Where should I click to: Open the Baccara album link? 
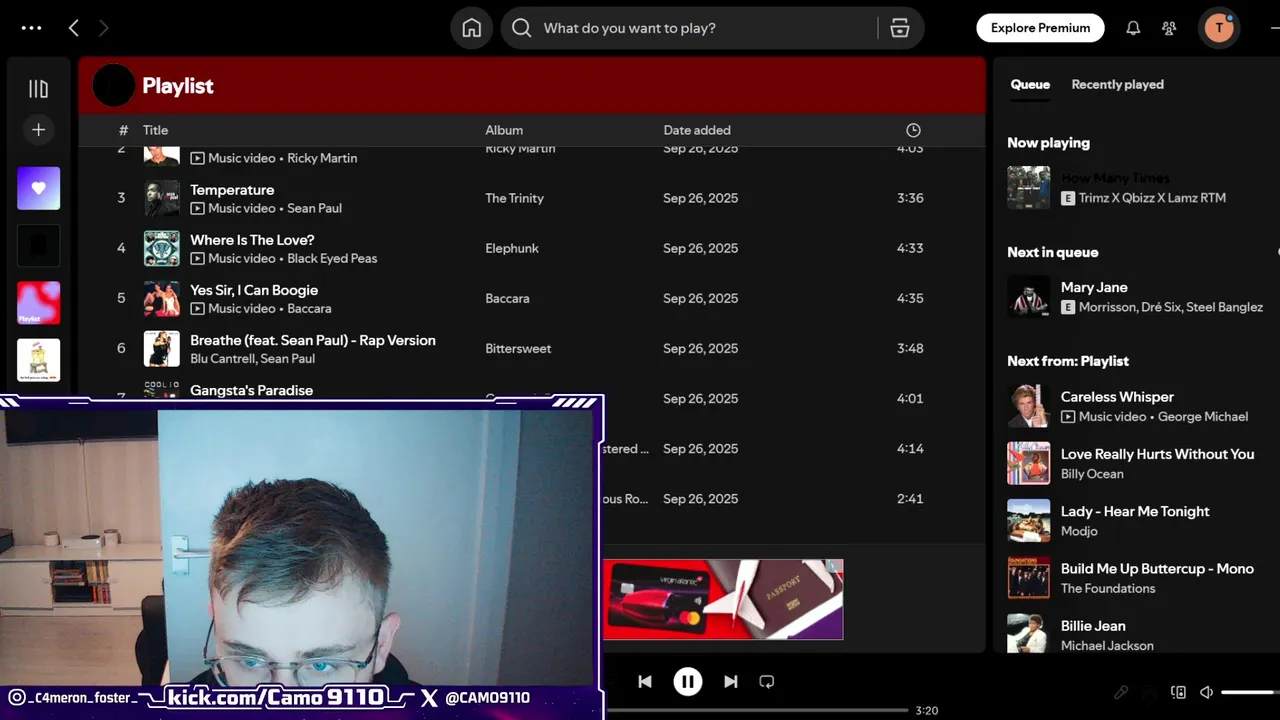pyautogui.click(x=507, y=298)
